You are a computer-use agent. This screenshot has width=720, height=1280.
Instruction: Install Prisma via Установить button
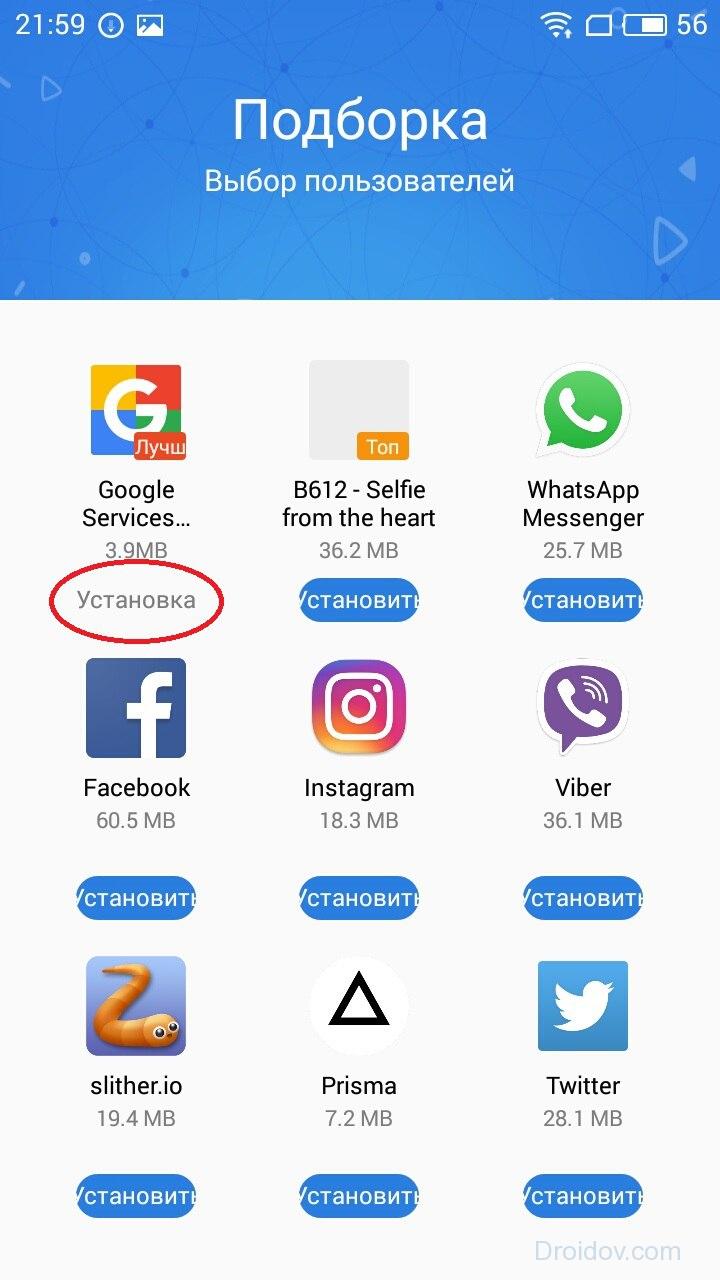pos(359,1196)
